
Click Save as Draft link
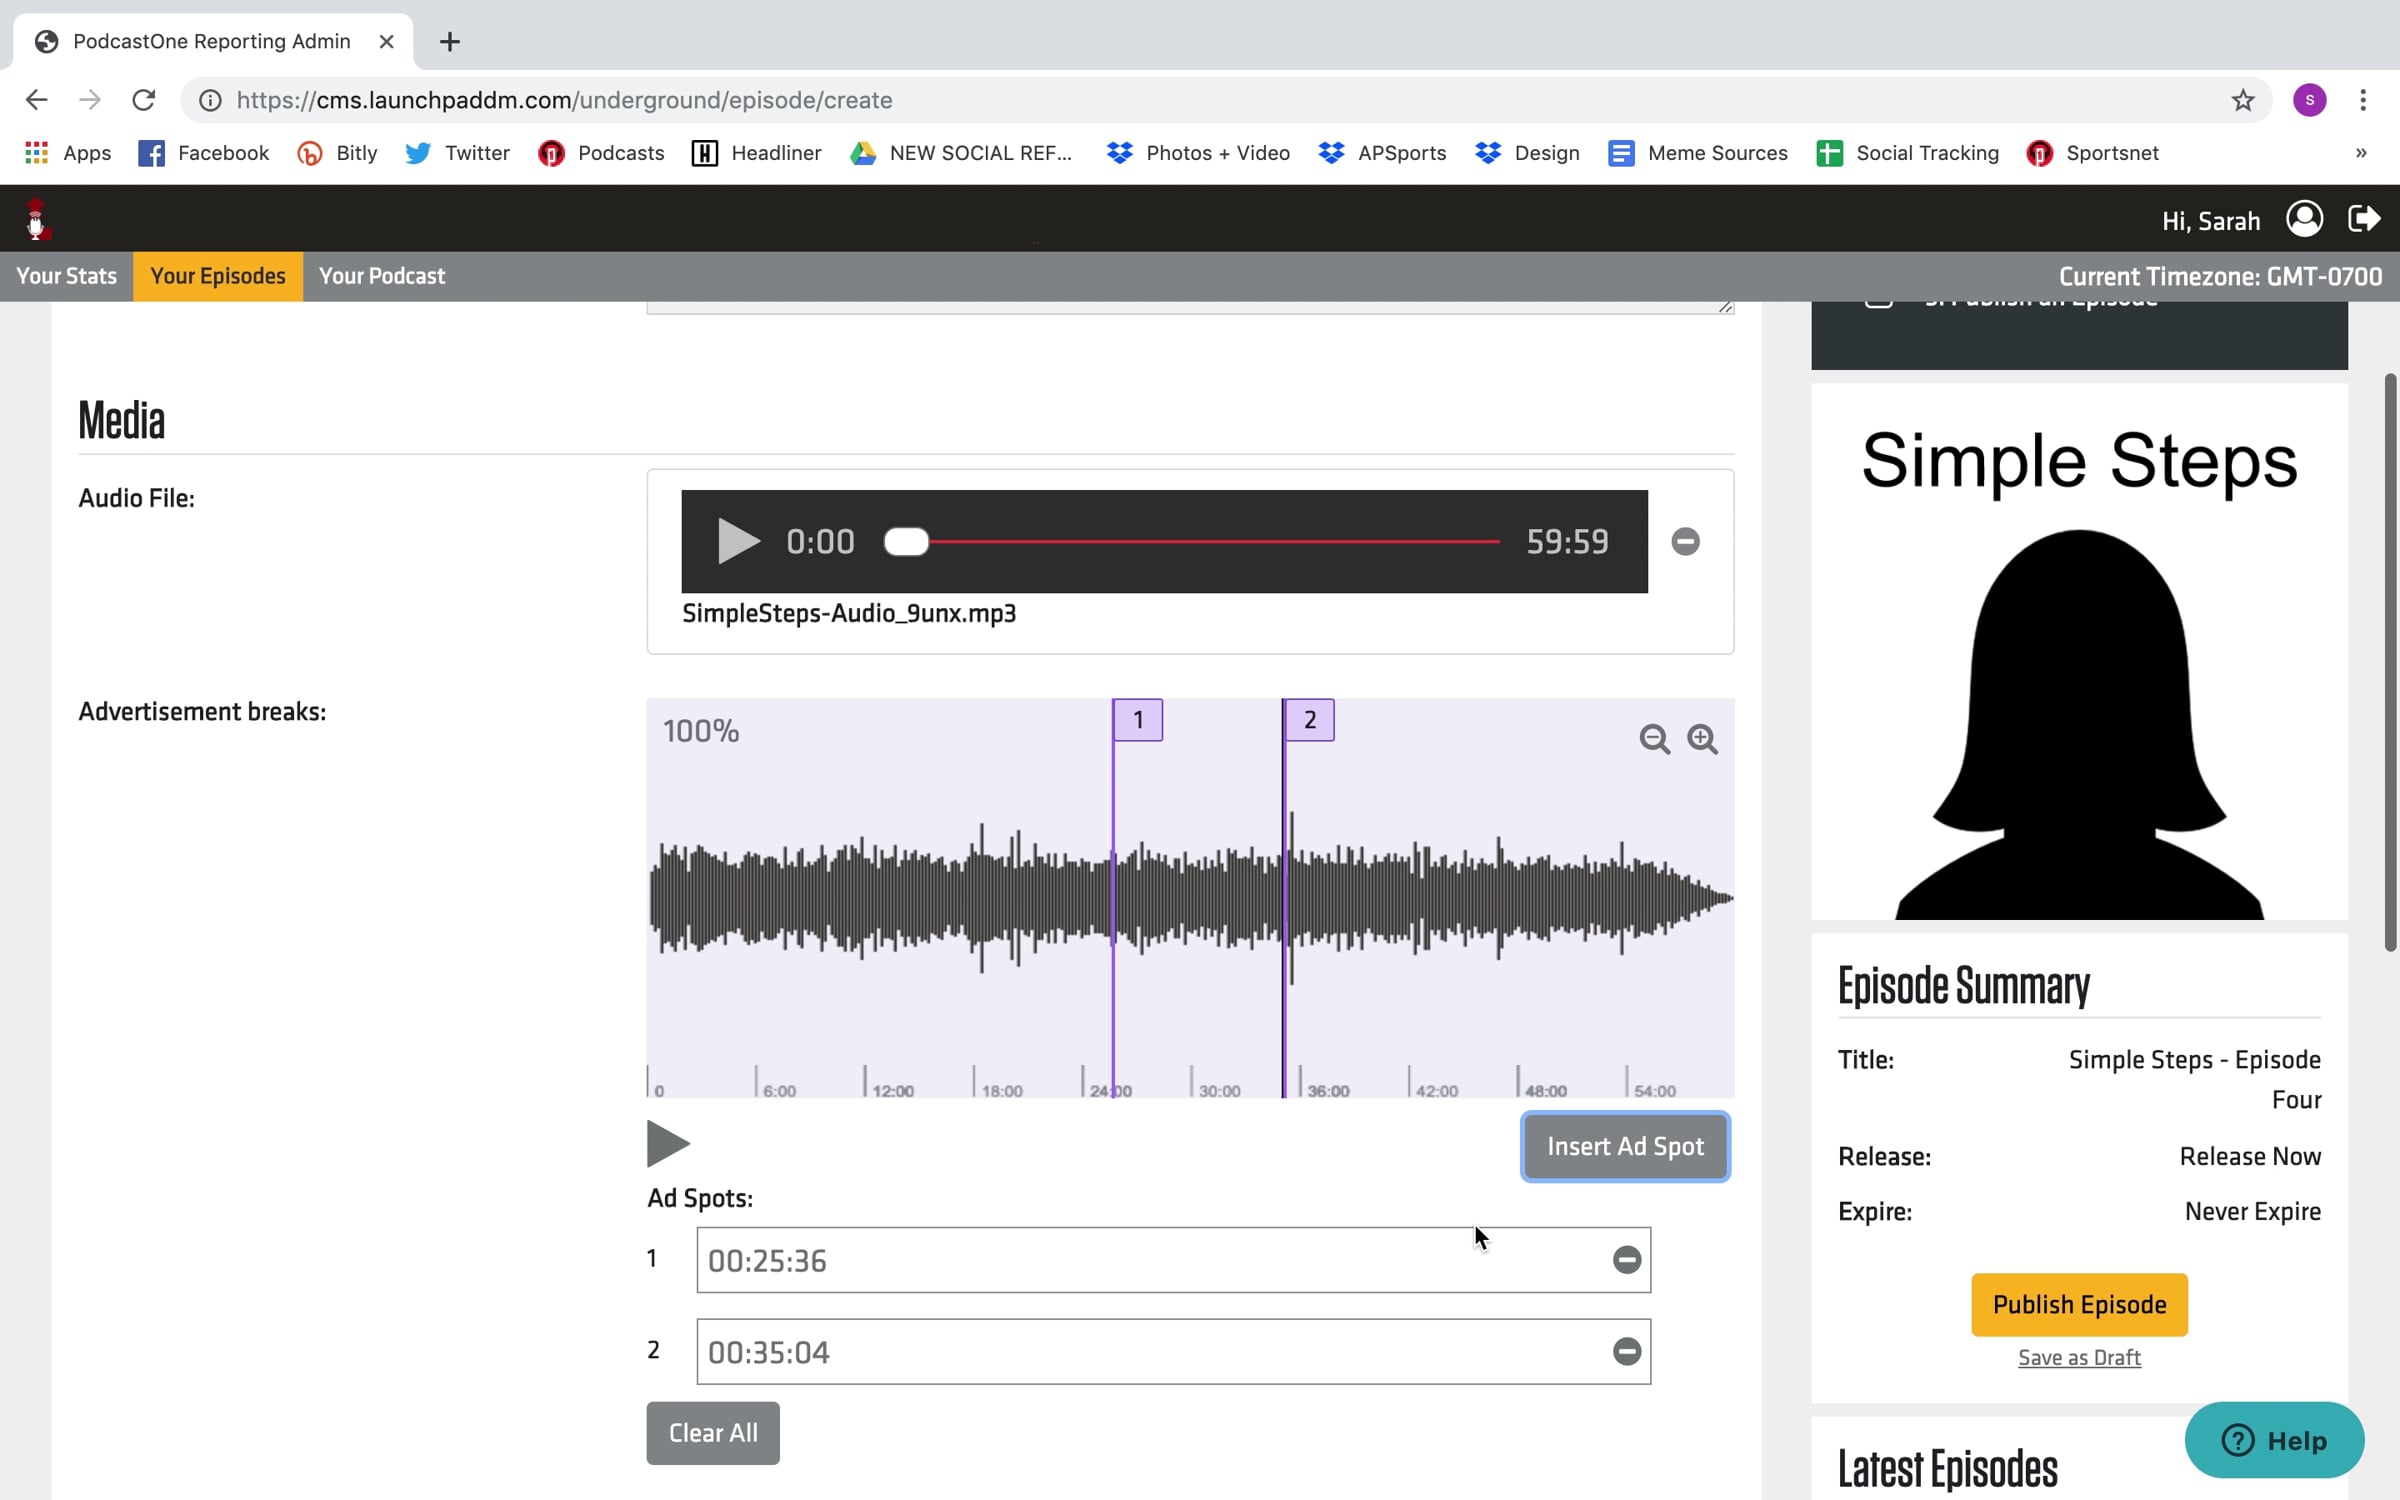(2079, 1357)
